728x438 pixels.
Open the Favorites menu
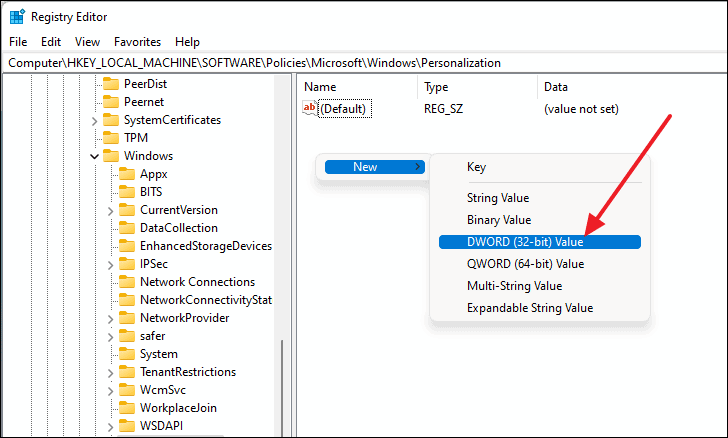point(137,42)
